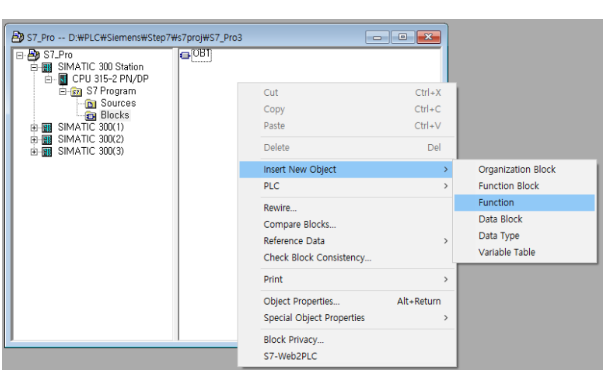613x376 pixels.
Task: Select the OB1 block icon
Action: point(185,56)
